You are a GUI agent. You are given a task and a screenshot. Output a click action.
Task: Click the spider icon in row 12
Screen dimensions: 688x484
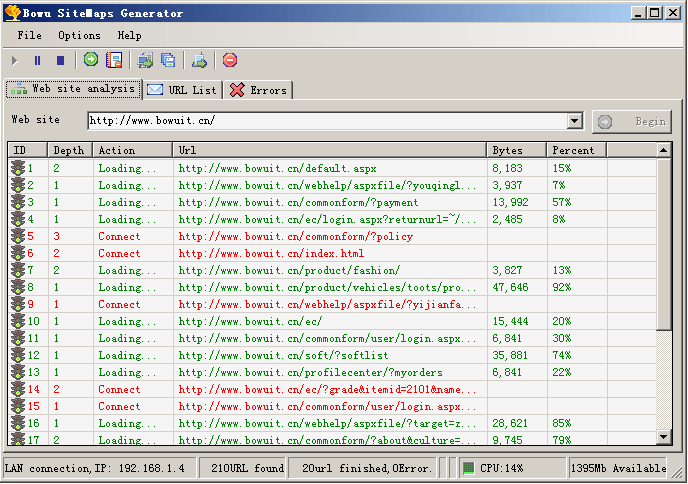coord(18,355)
